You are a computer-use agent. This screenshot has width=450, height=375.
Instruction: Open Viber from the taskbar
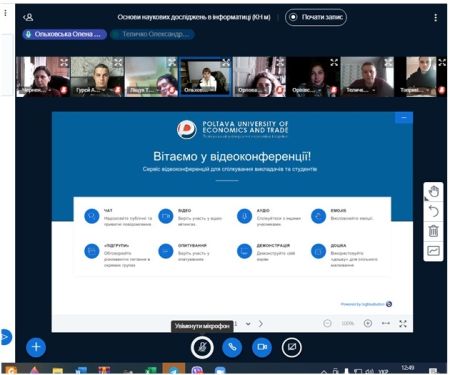click(x=197, y=370)
